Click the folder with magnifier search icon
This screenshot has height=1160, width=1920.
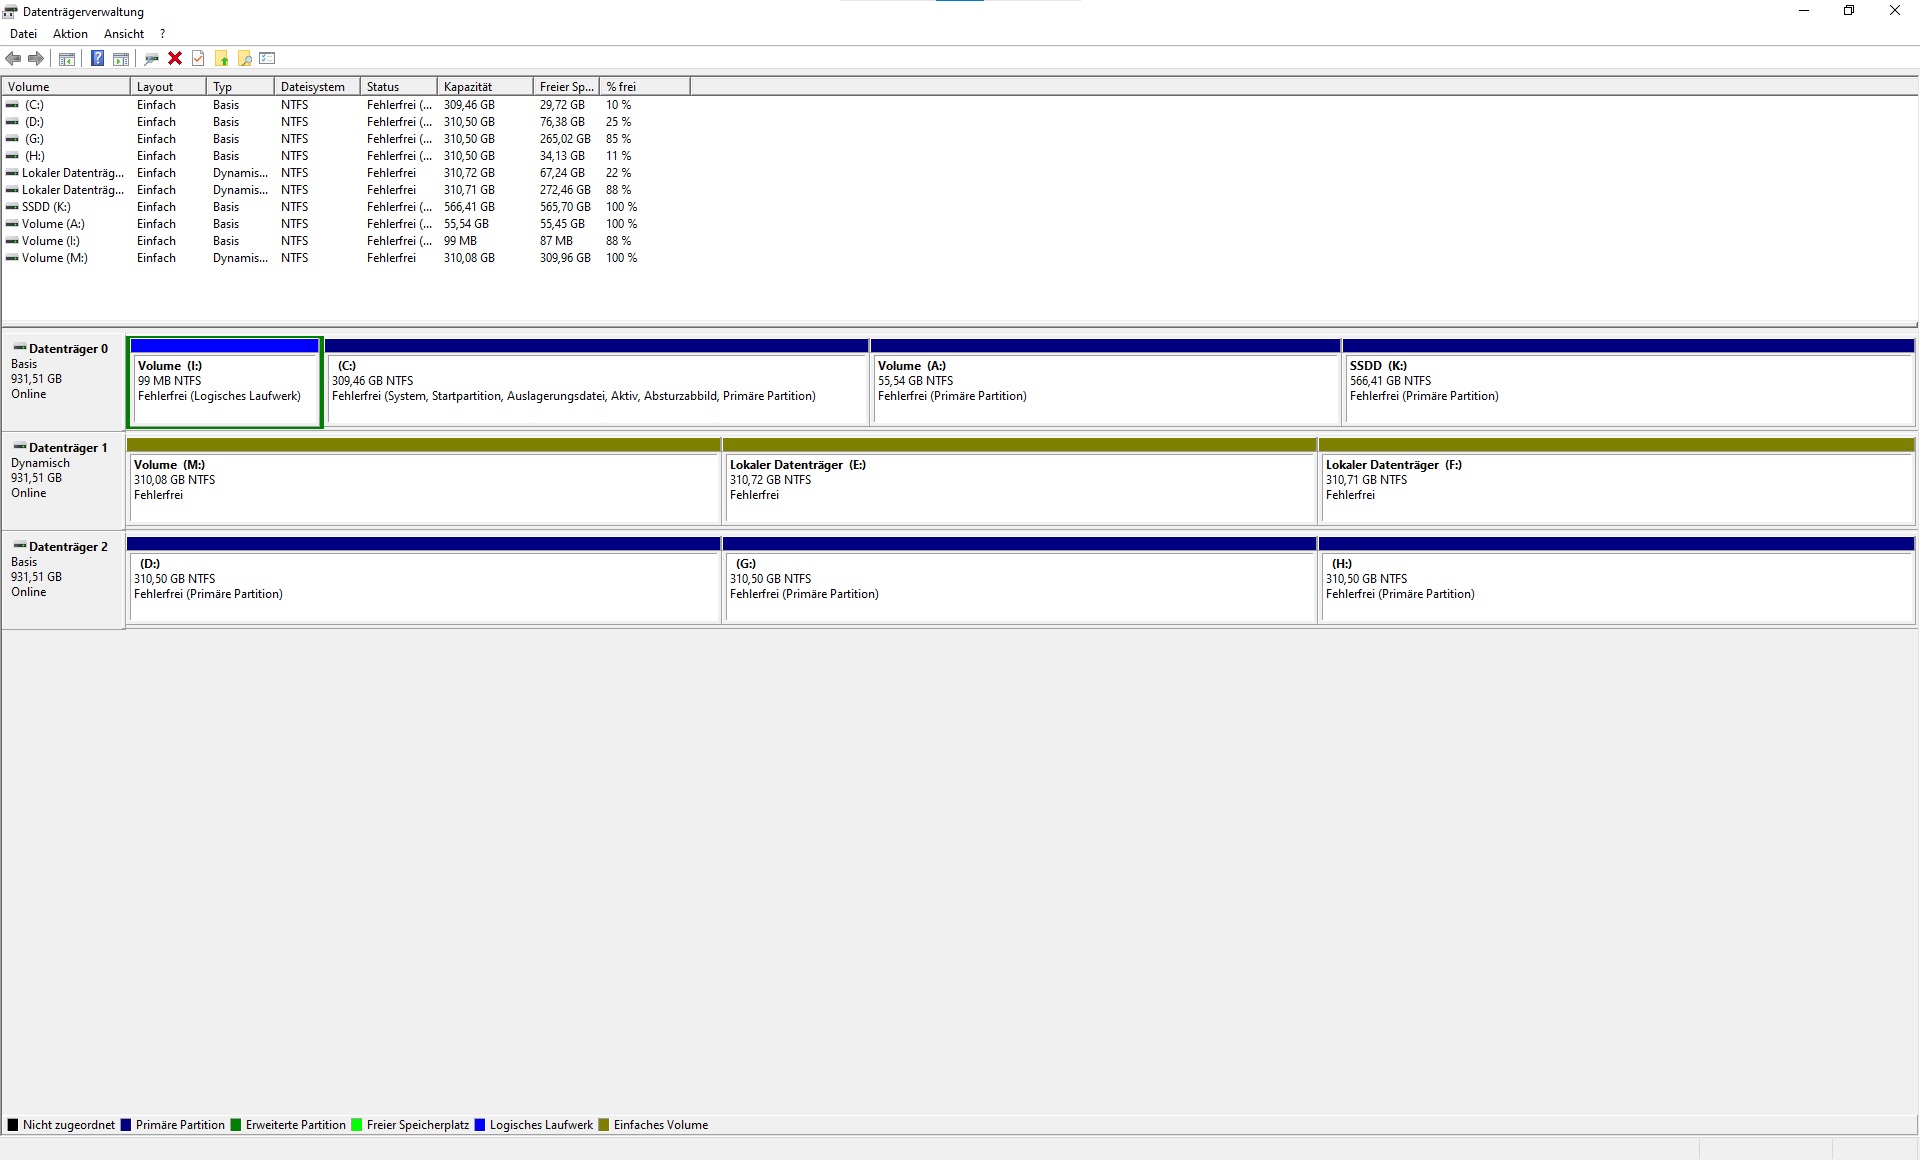point(244,59)
